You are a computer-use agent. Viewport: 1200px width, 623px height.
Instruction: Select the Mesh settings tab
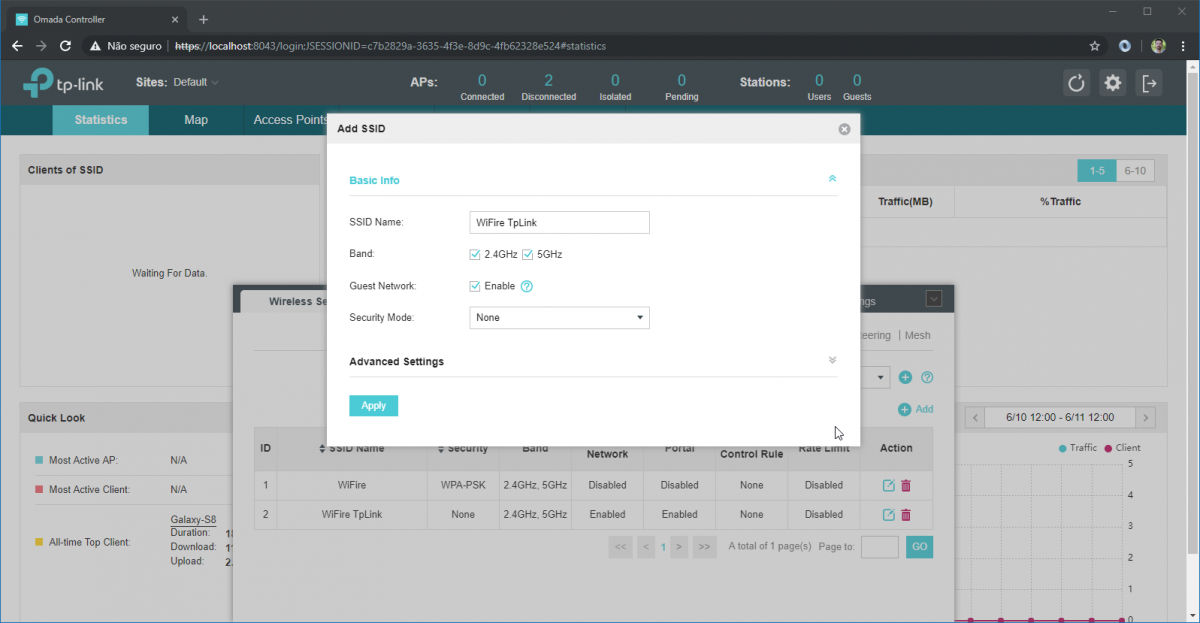tap(917, 335)
